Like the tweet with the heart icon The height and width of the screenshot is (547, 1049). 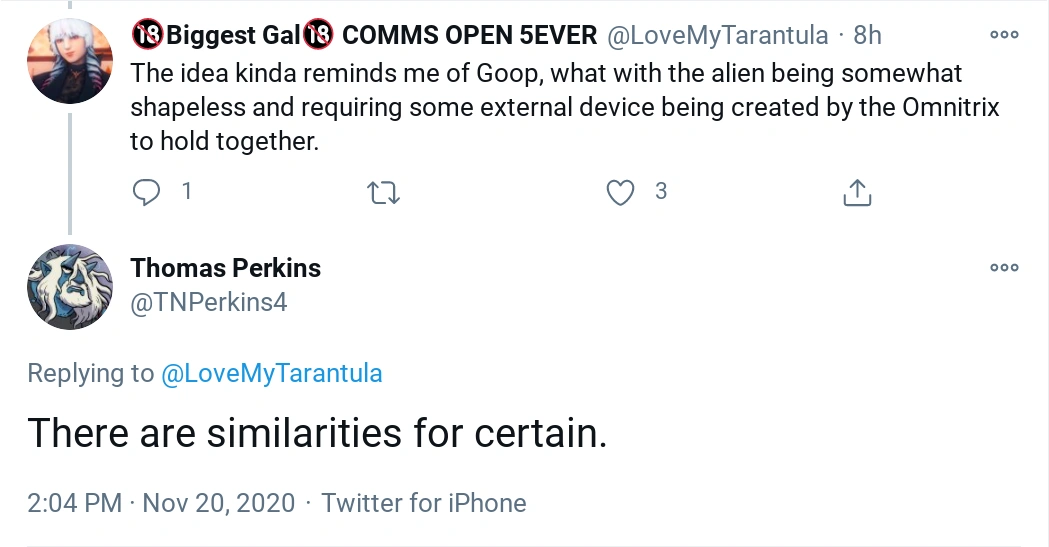(x=621, y=192)
